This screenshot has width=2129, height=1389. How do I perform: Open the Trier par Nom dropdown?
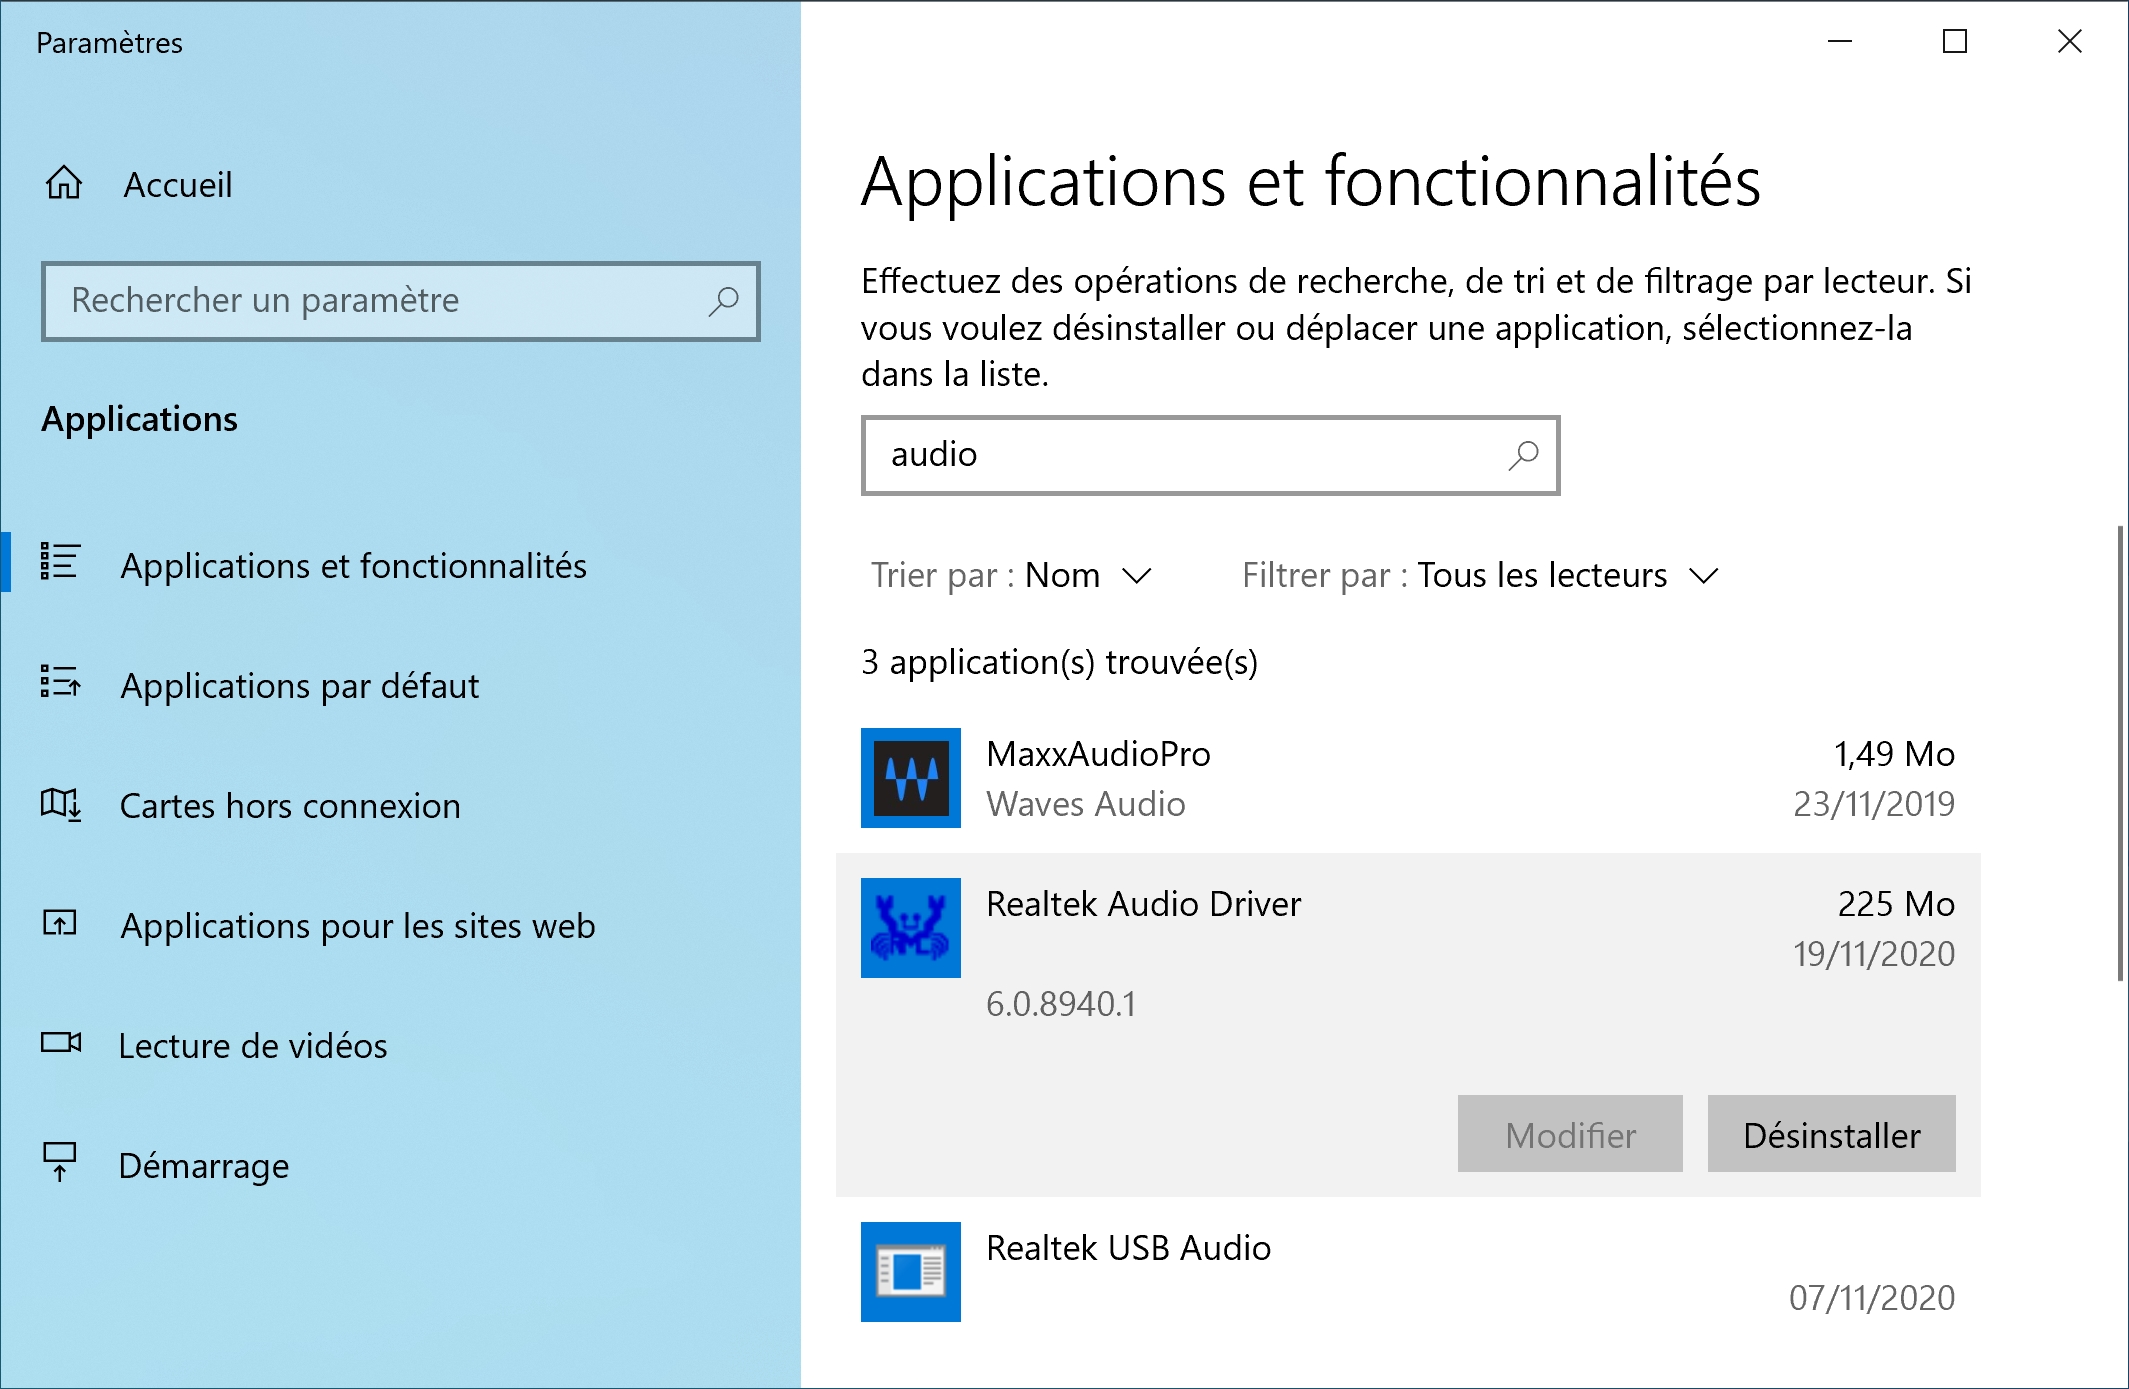1012,576
